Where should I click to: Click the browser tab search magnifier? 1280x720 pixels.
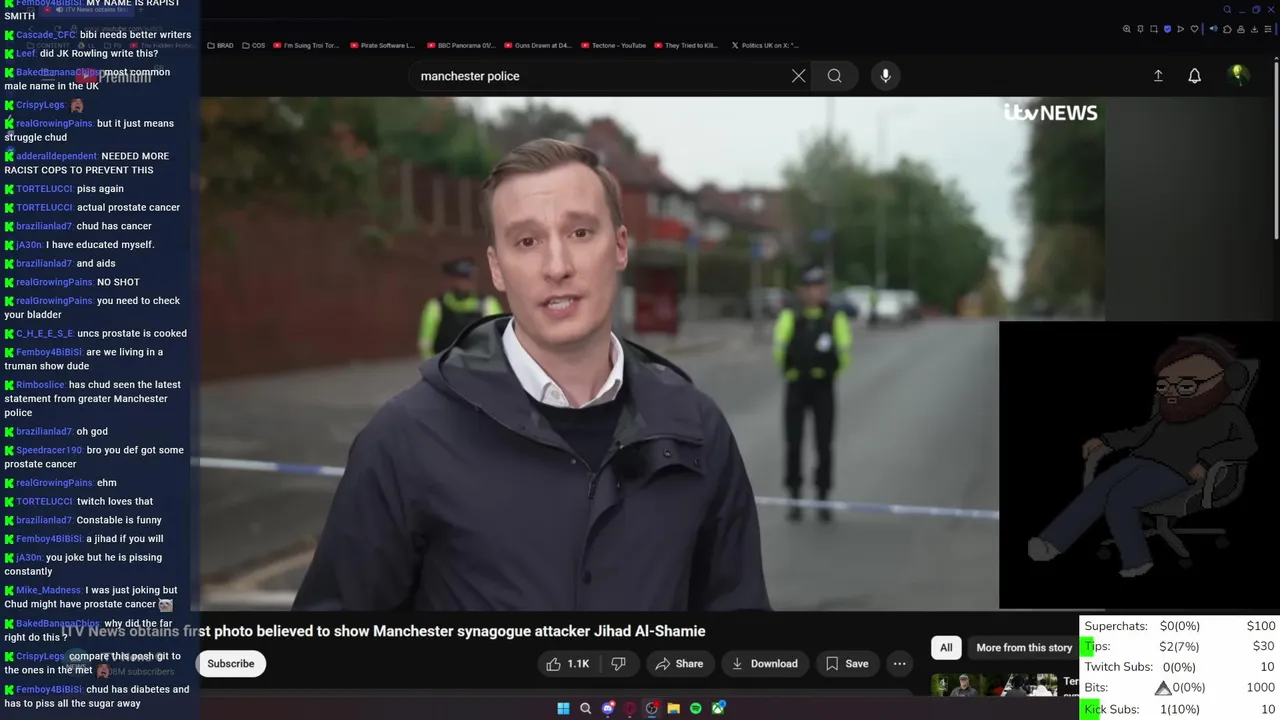tap(1227, 10)
